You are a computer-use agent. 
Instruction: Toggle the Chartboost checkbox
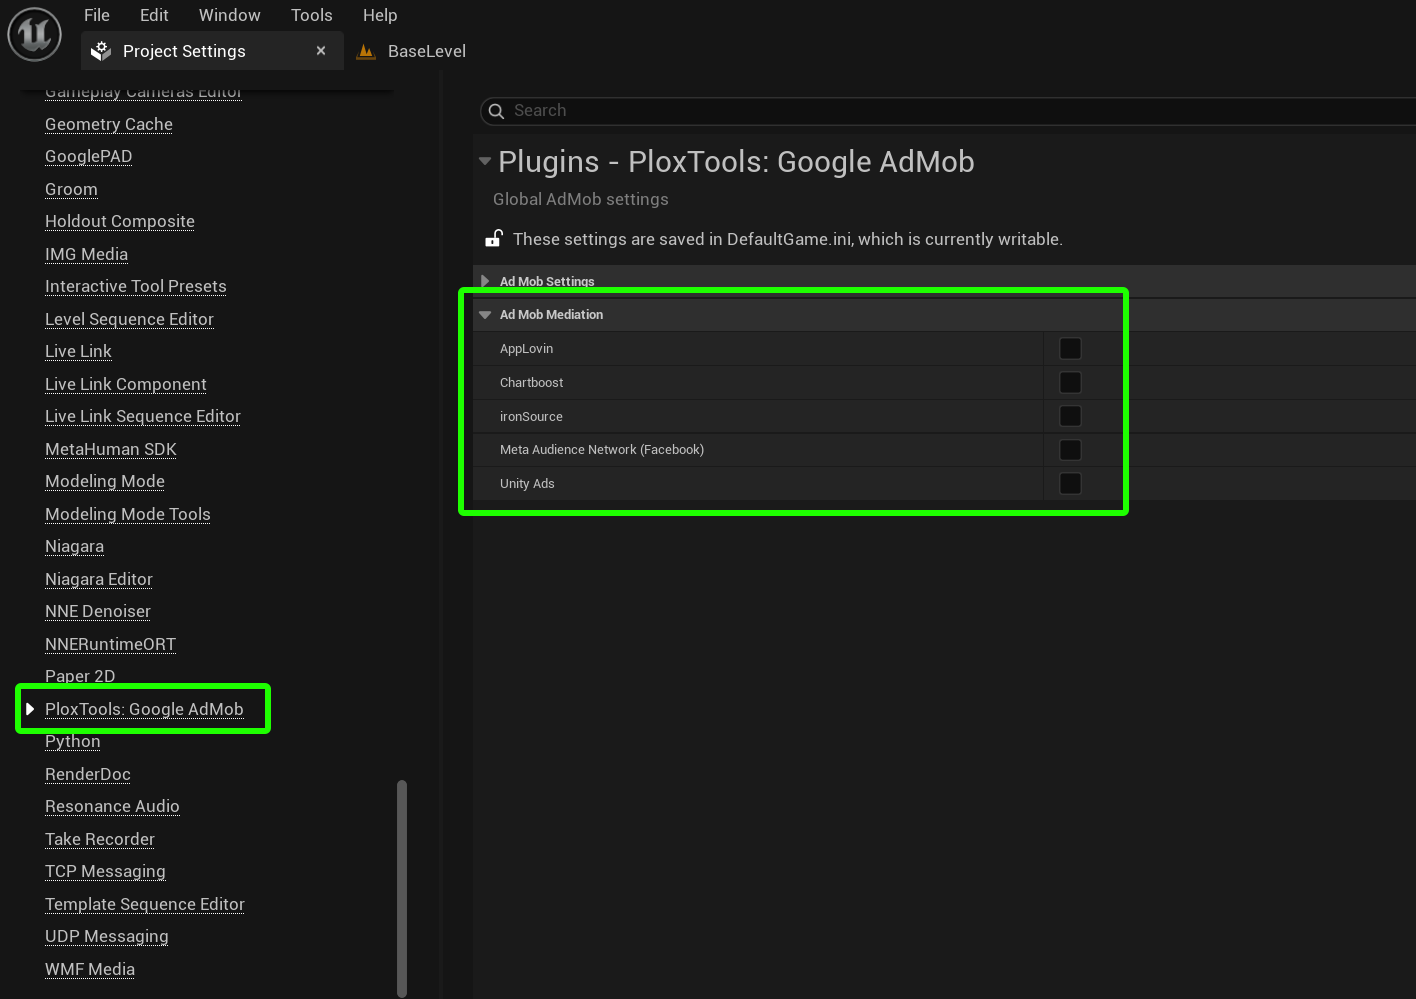click(1070, 383)
